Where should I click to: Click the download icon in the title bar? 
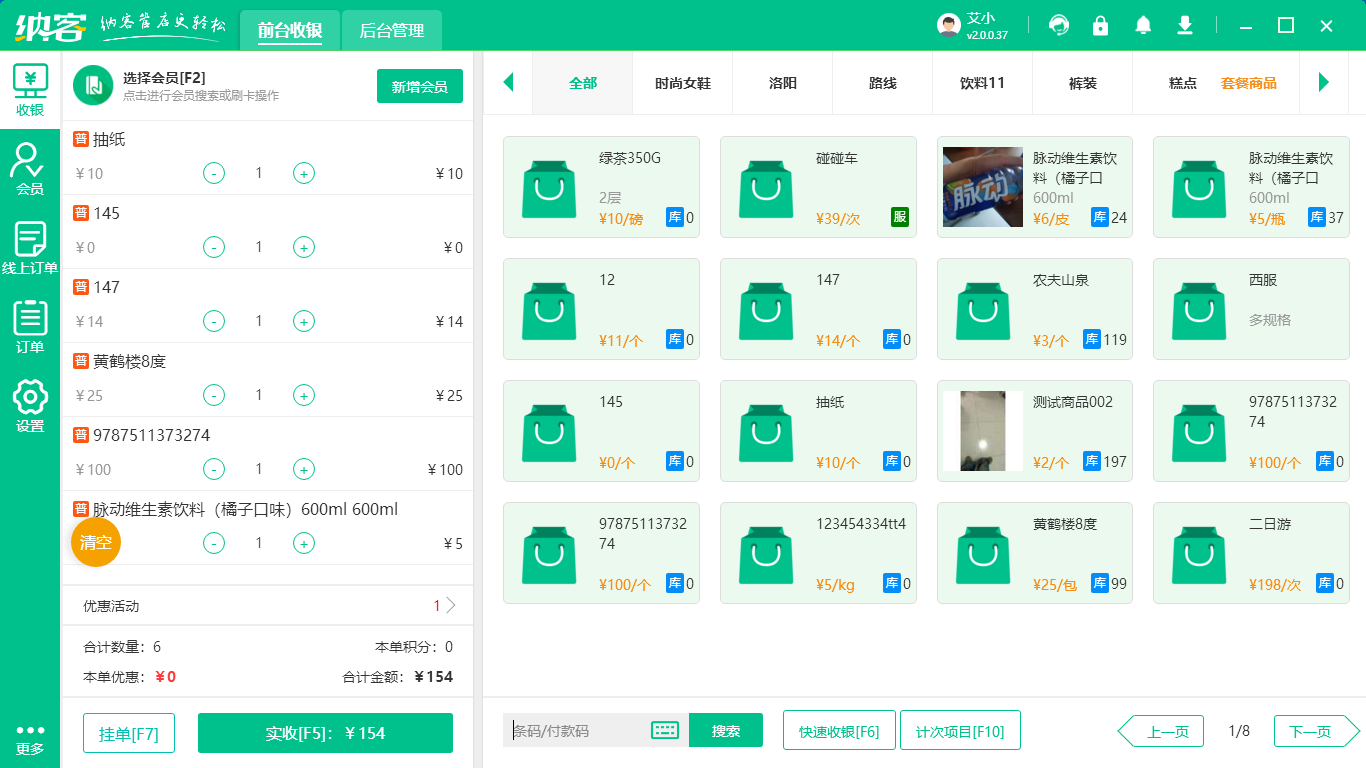coord(1184,24)
